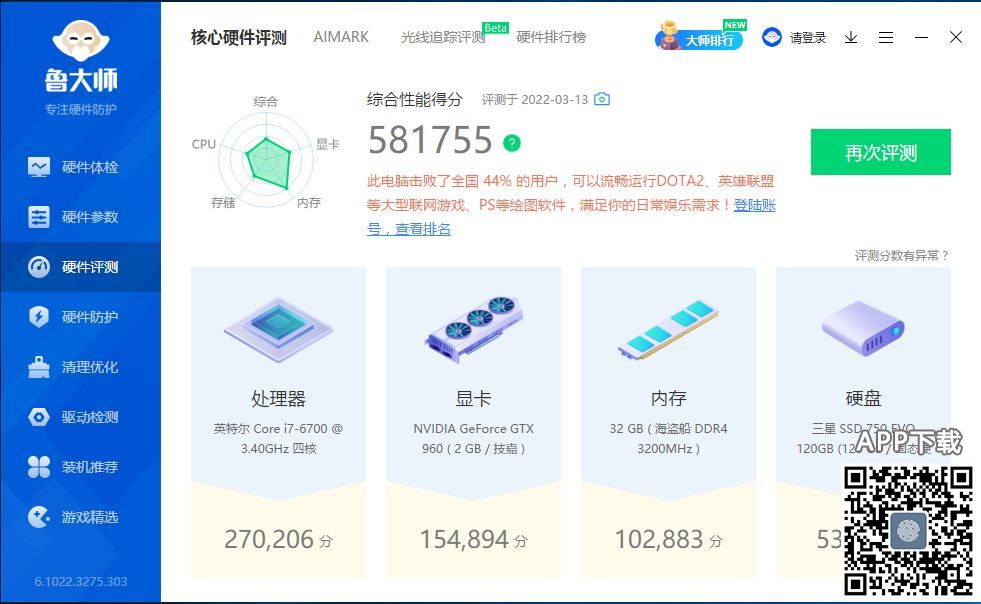Switch to the 硬件排行榜 tab
Viewport: 981px width, 604px height.
551,37
